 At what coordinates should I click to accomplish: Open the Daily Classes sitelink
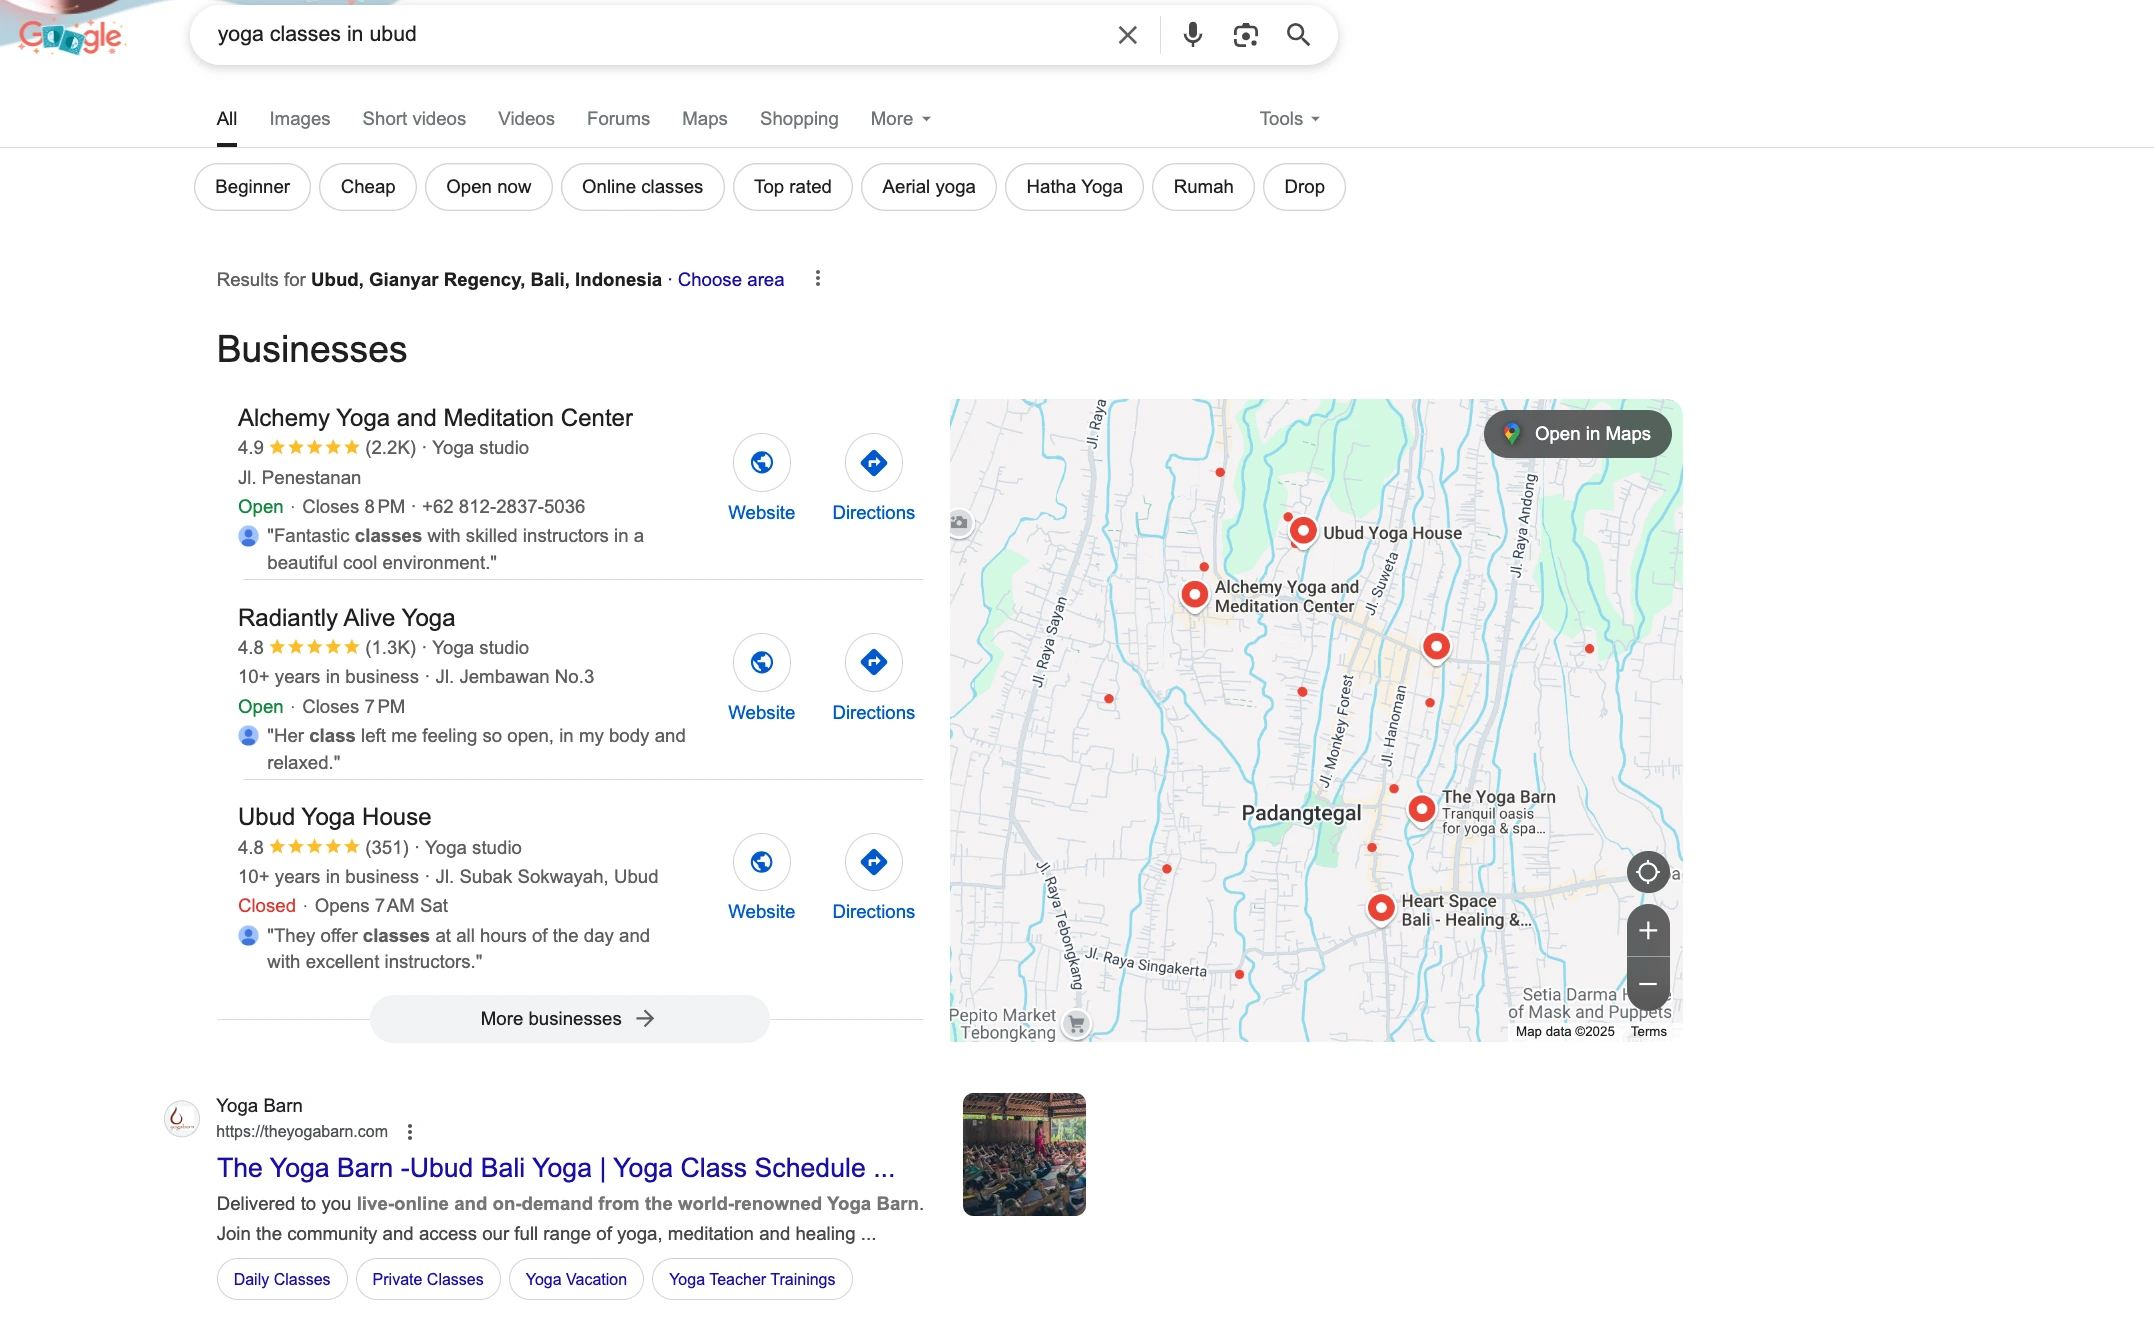click(x=282, y=1279)
